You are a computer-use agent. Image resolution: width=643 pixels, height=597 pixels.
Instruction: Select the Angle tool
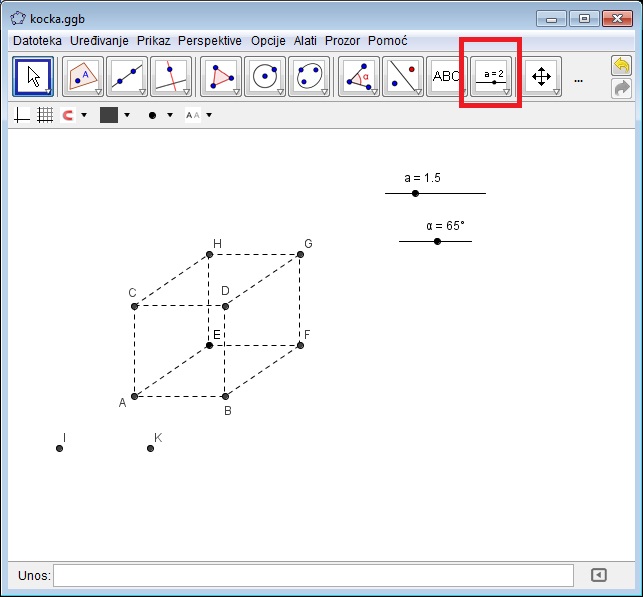pos(358,77)
